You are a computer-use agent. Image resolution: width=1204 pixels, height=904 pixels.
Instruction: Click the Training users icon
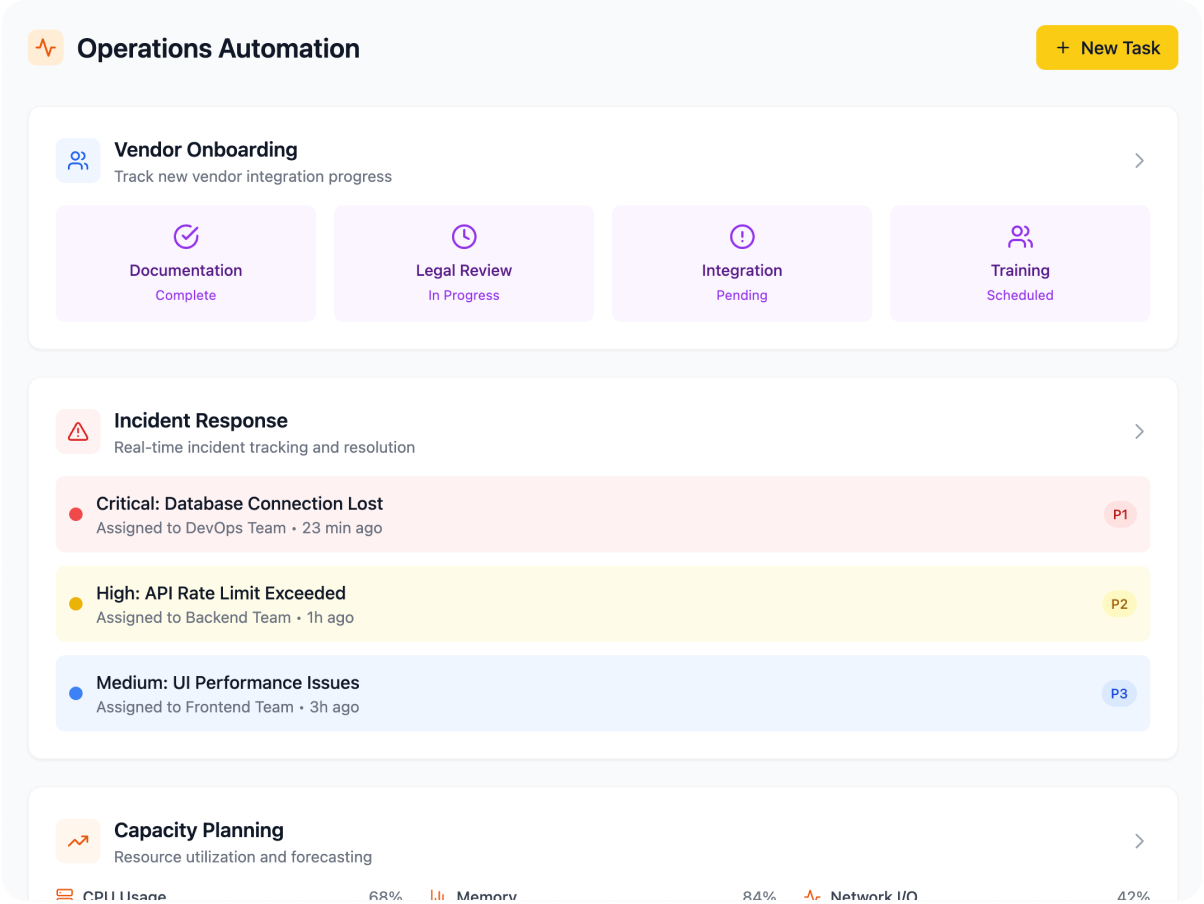pos(1020,236)
